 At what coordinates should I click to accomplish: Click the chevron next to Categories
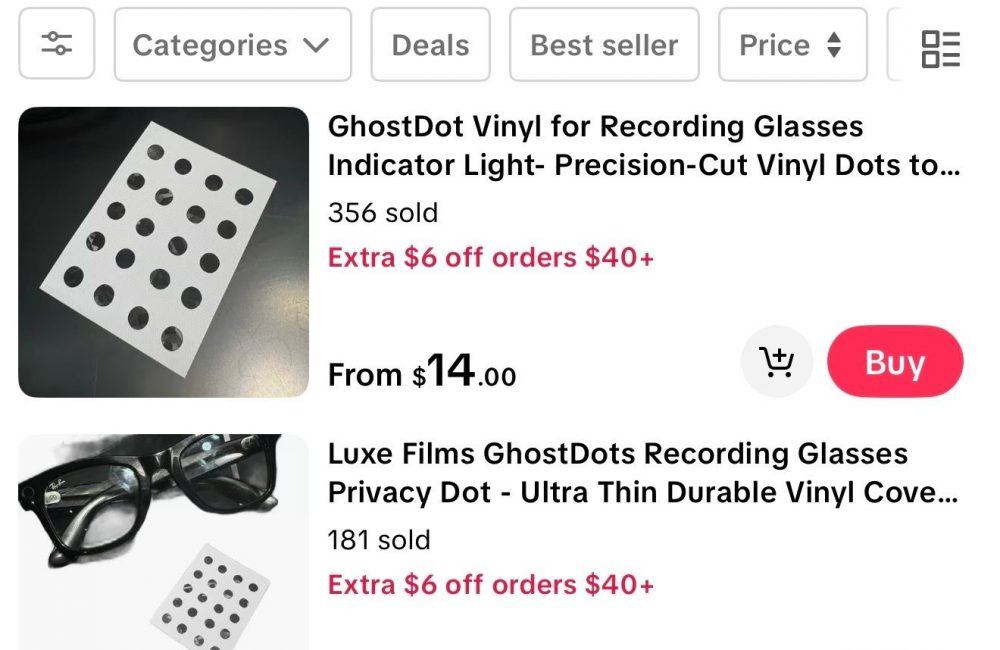point(316,46)
